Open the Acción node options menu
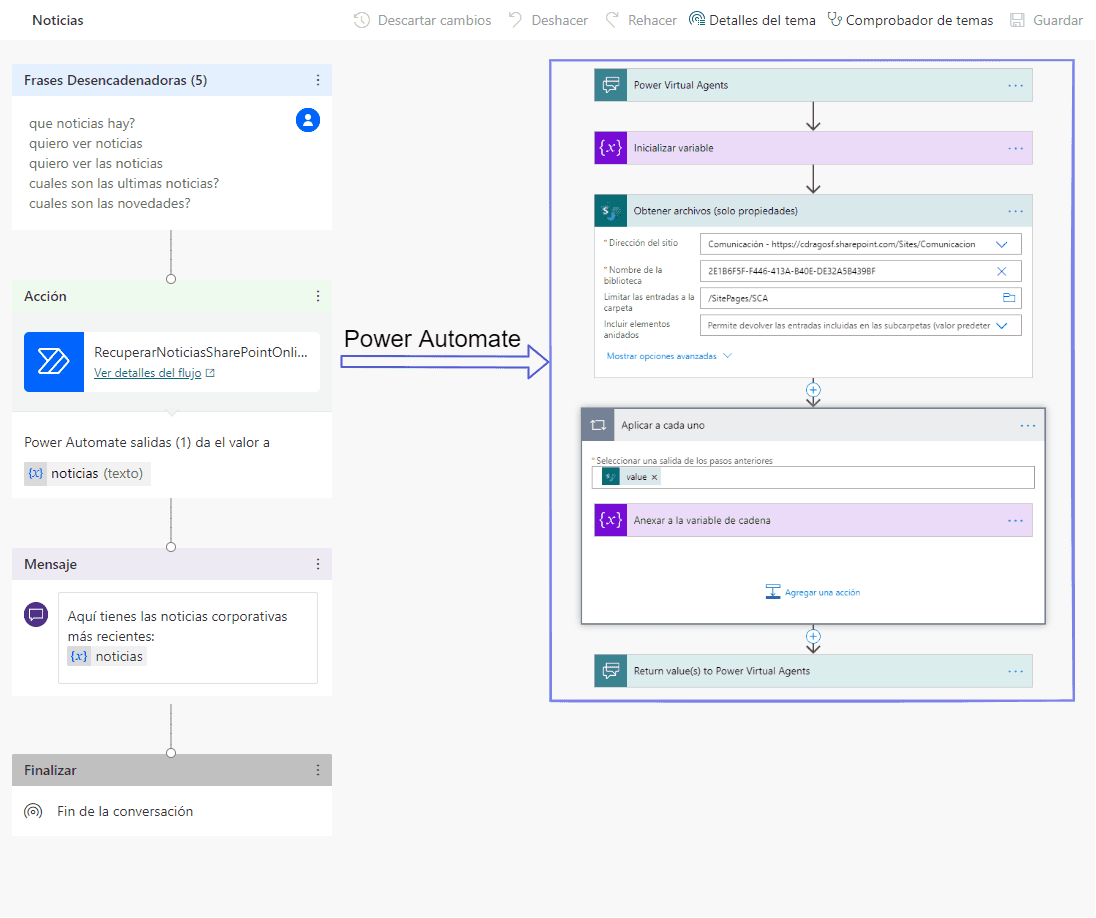Viewport: 1096px width, 918px height. 318,296
